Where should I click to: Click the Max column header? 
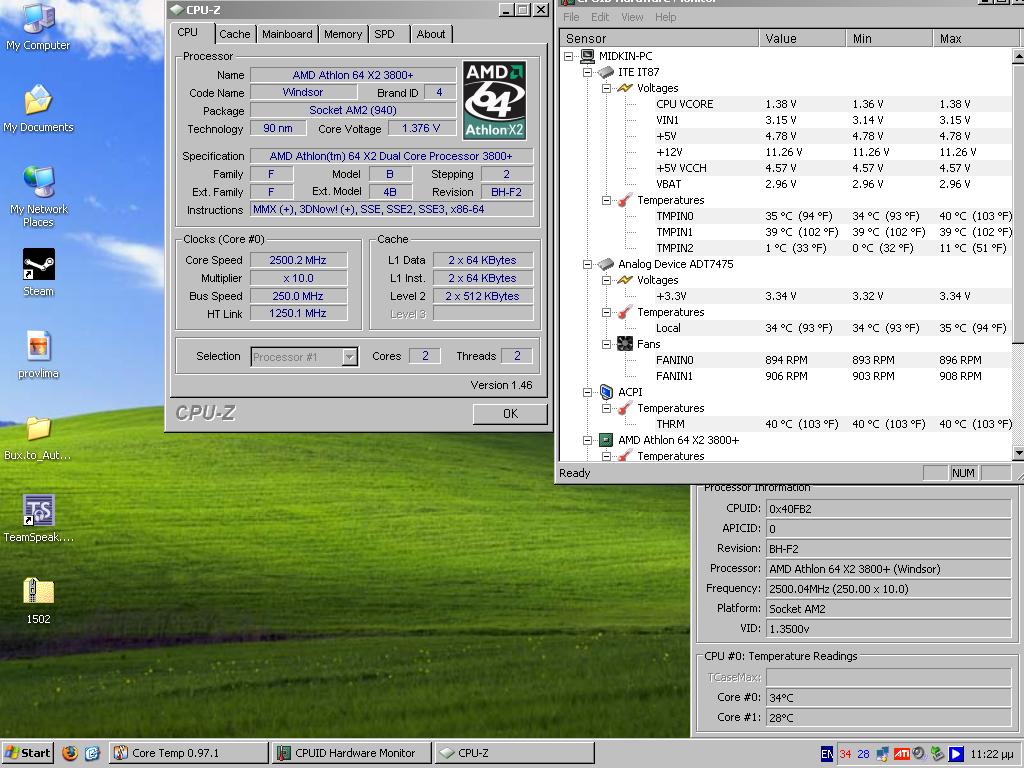[975, 39]
